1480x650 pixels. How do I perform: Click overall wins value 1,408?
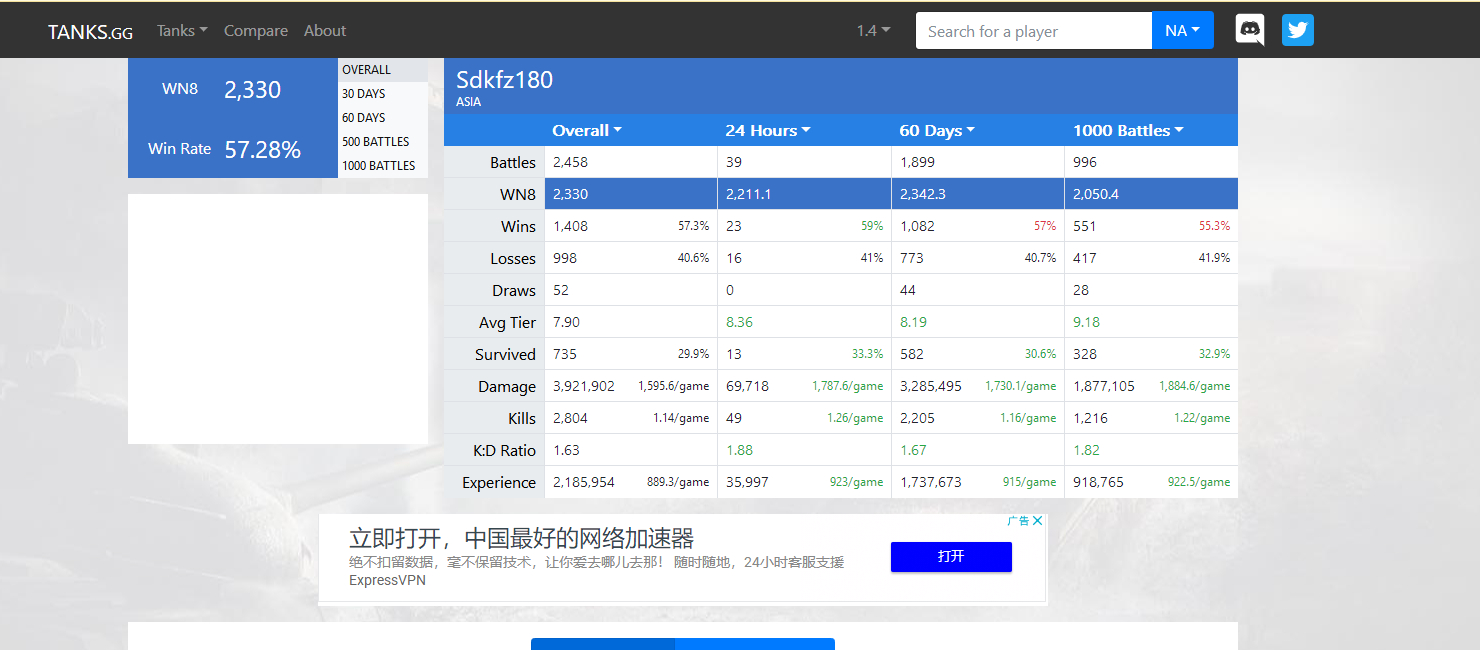point(571,227)
